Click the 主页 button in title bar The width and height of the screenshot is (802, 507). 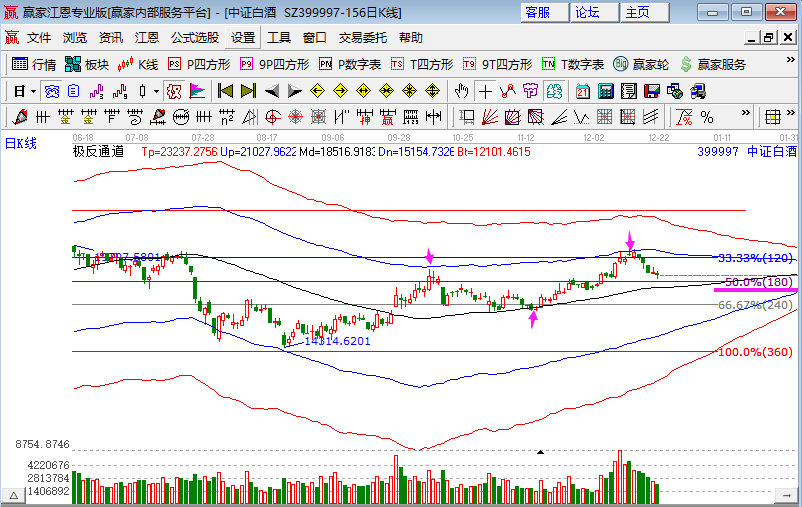tap(644, 12)
